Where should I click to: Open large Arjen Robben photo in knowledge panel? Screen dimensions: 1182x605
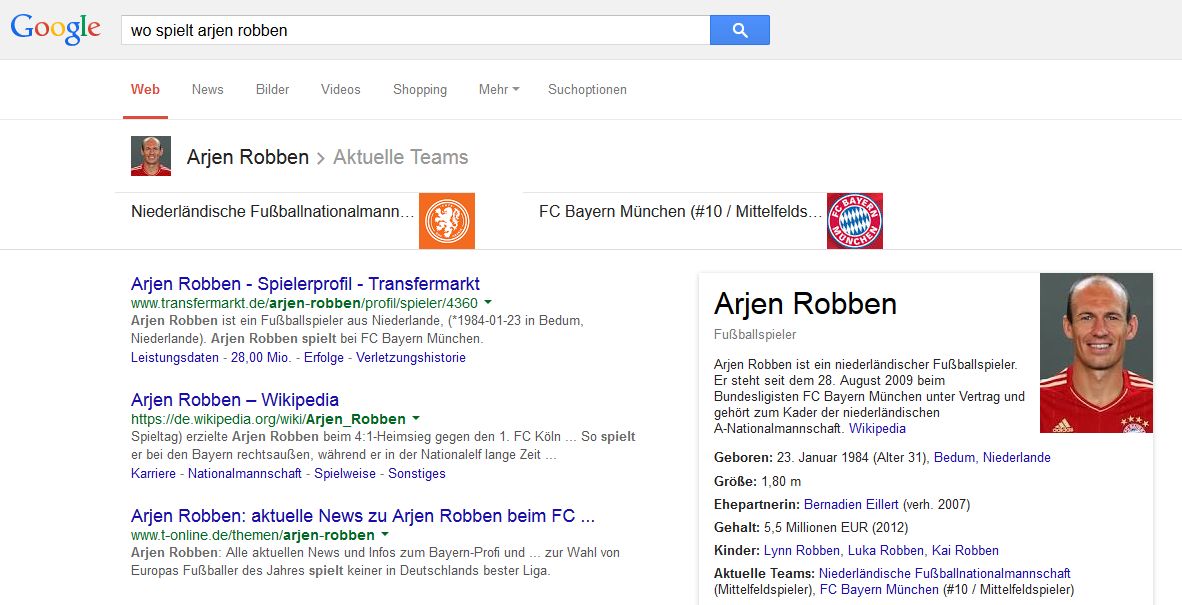(1096, 353)
